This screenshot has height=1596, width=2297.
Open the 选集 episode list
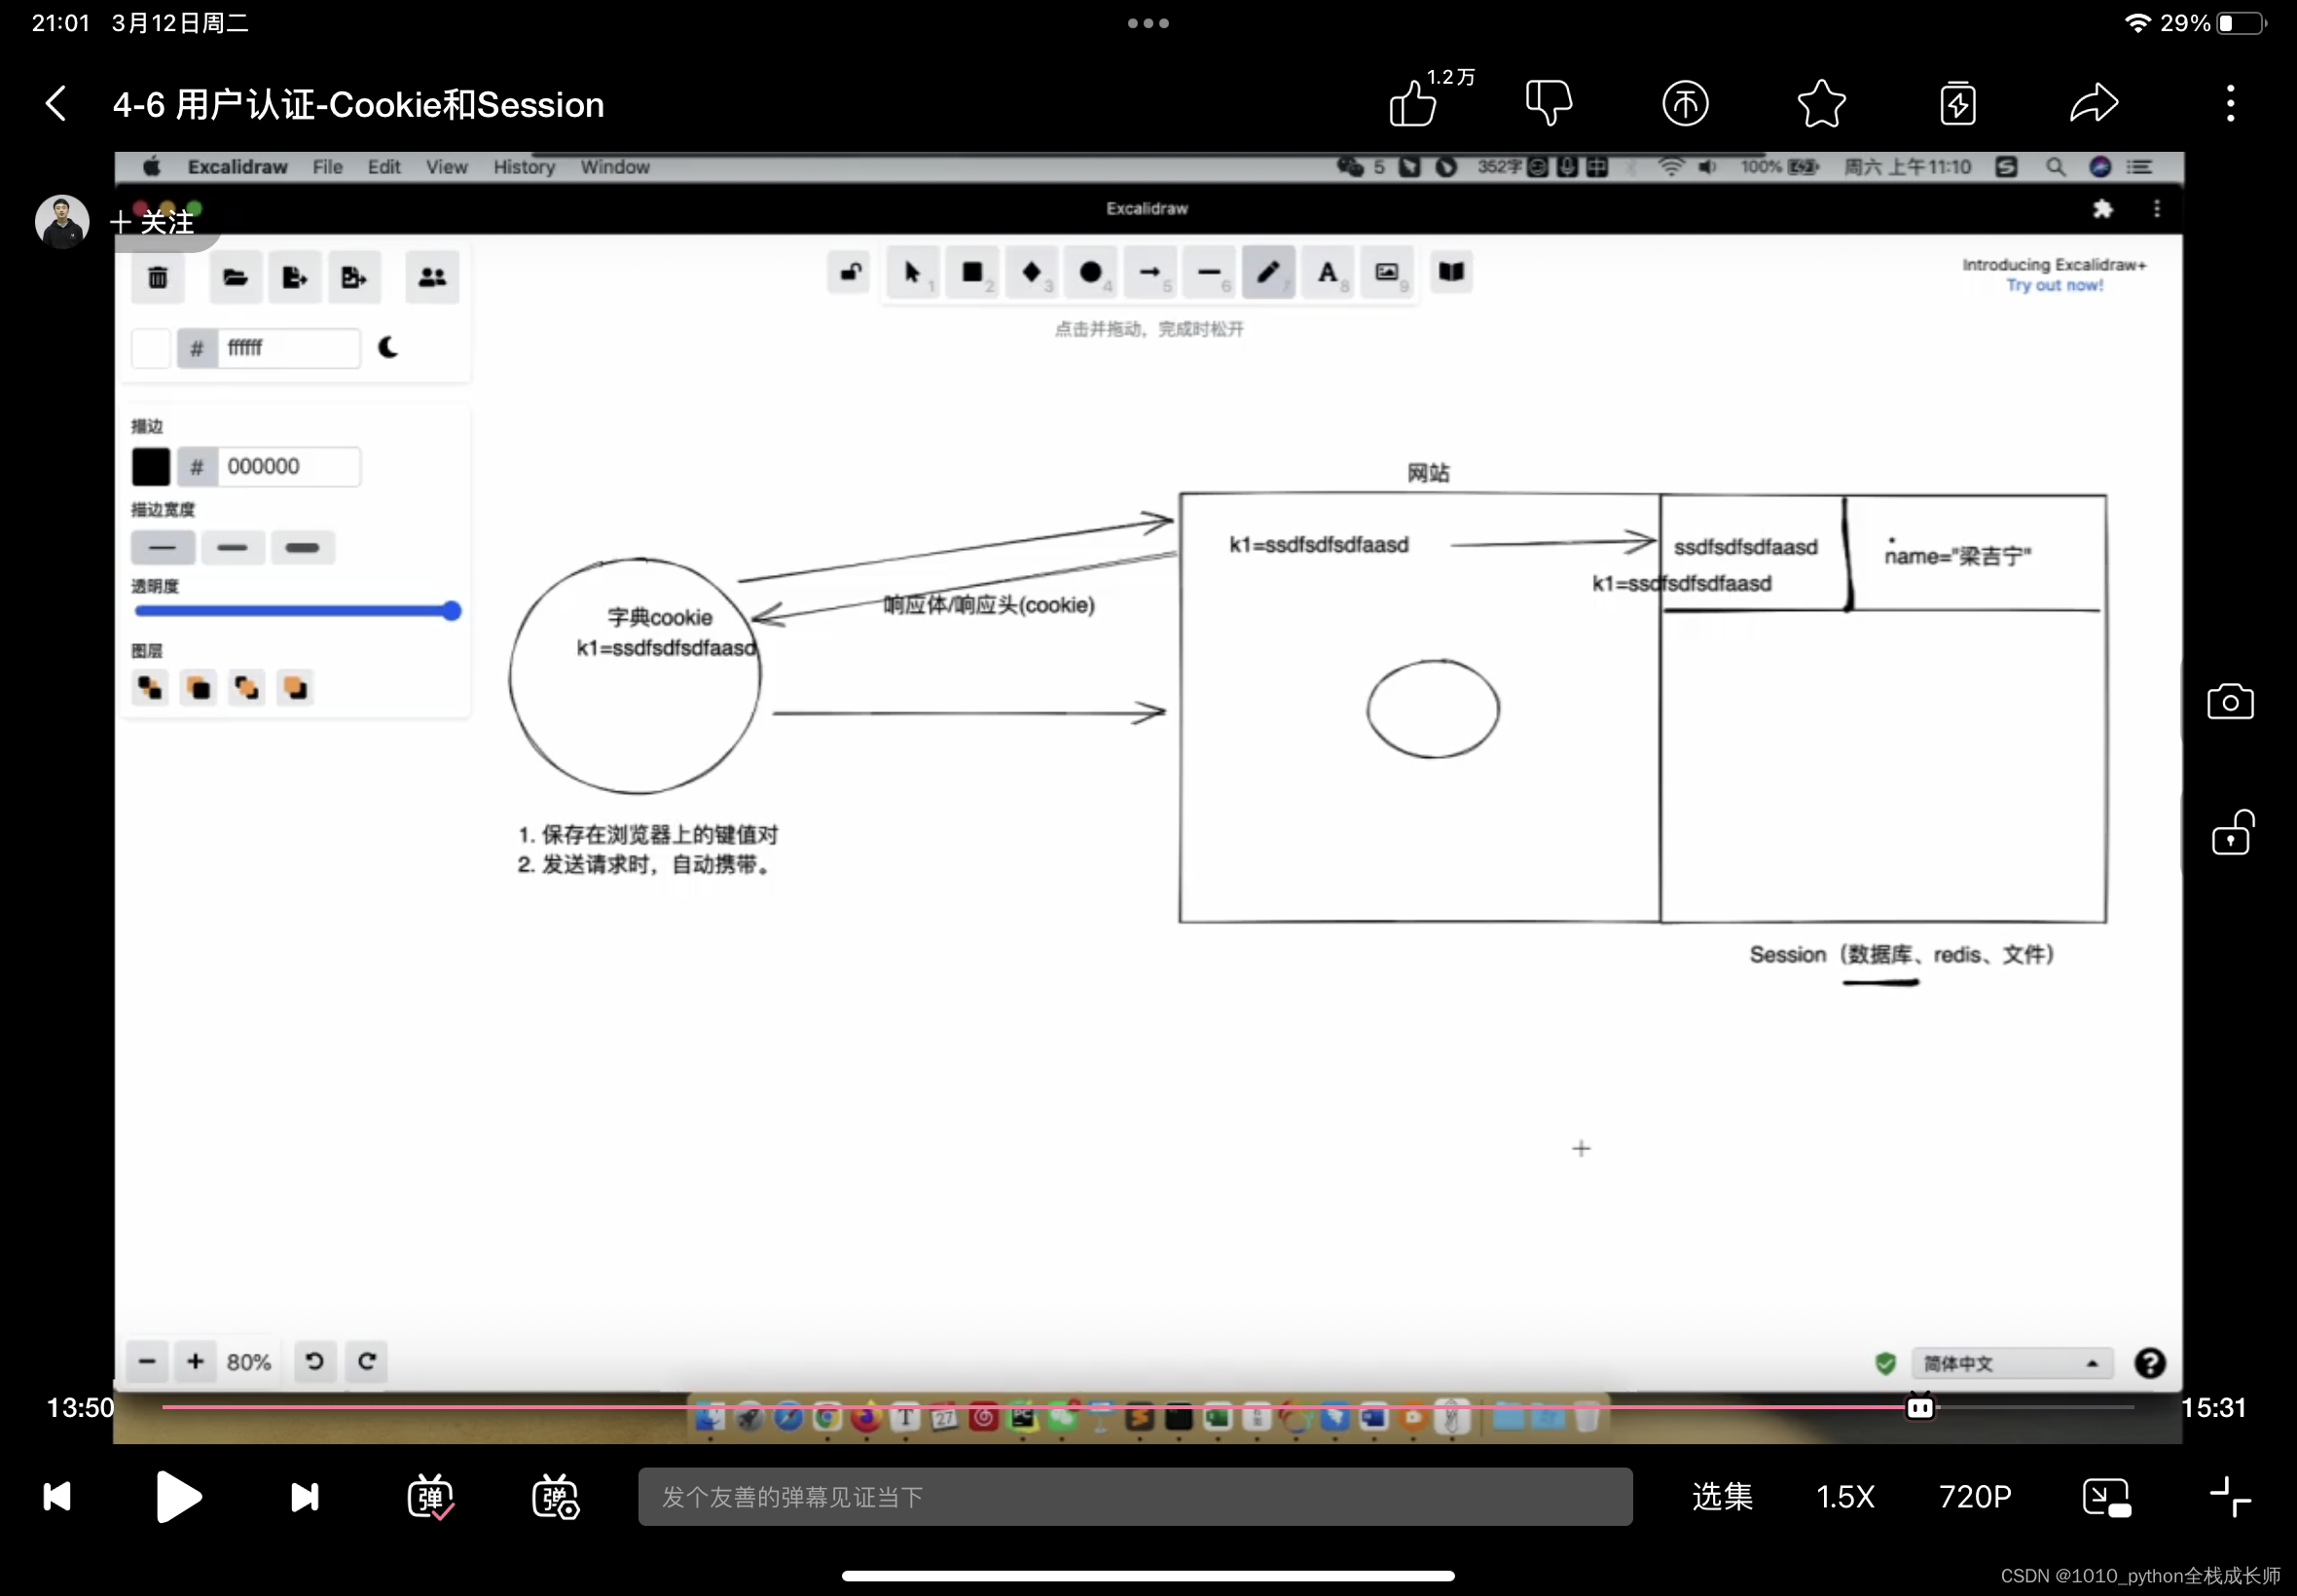coord(1722,1496)
